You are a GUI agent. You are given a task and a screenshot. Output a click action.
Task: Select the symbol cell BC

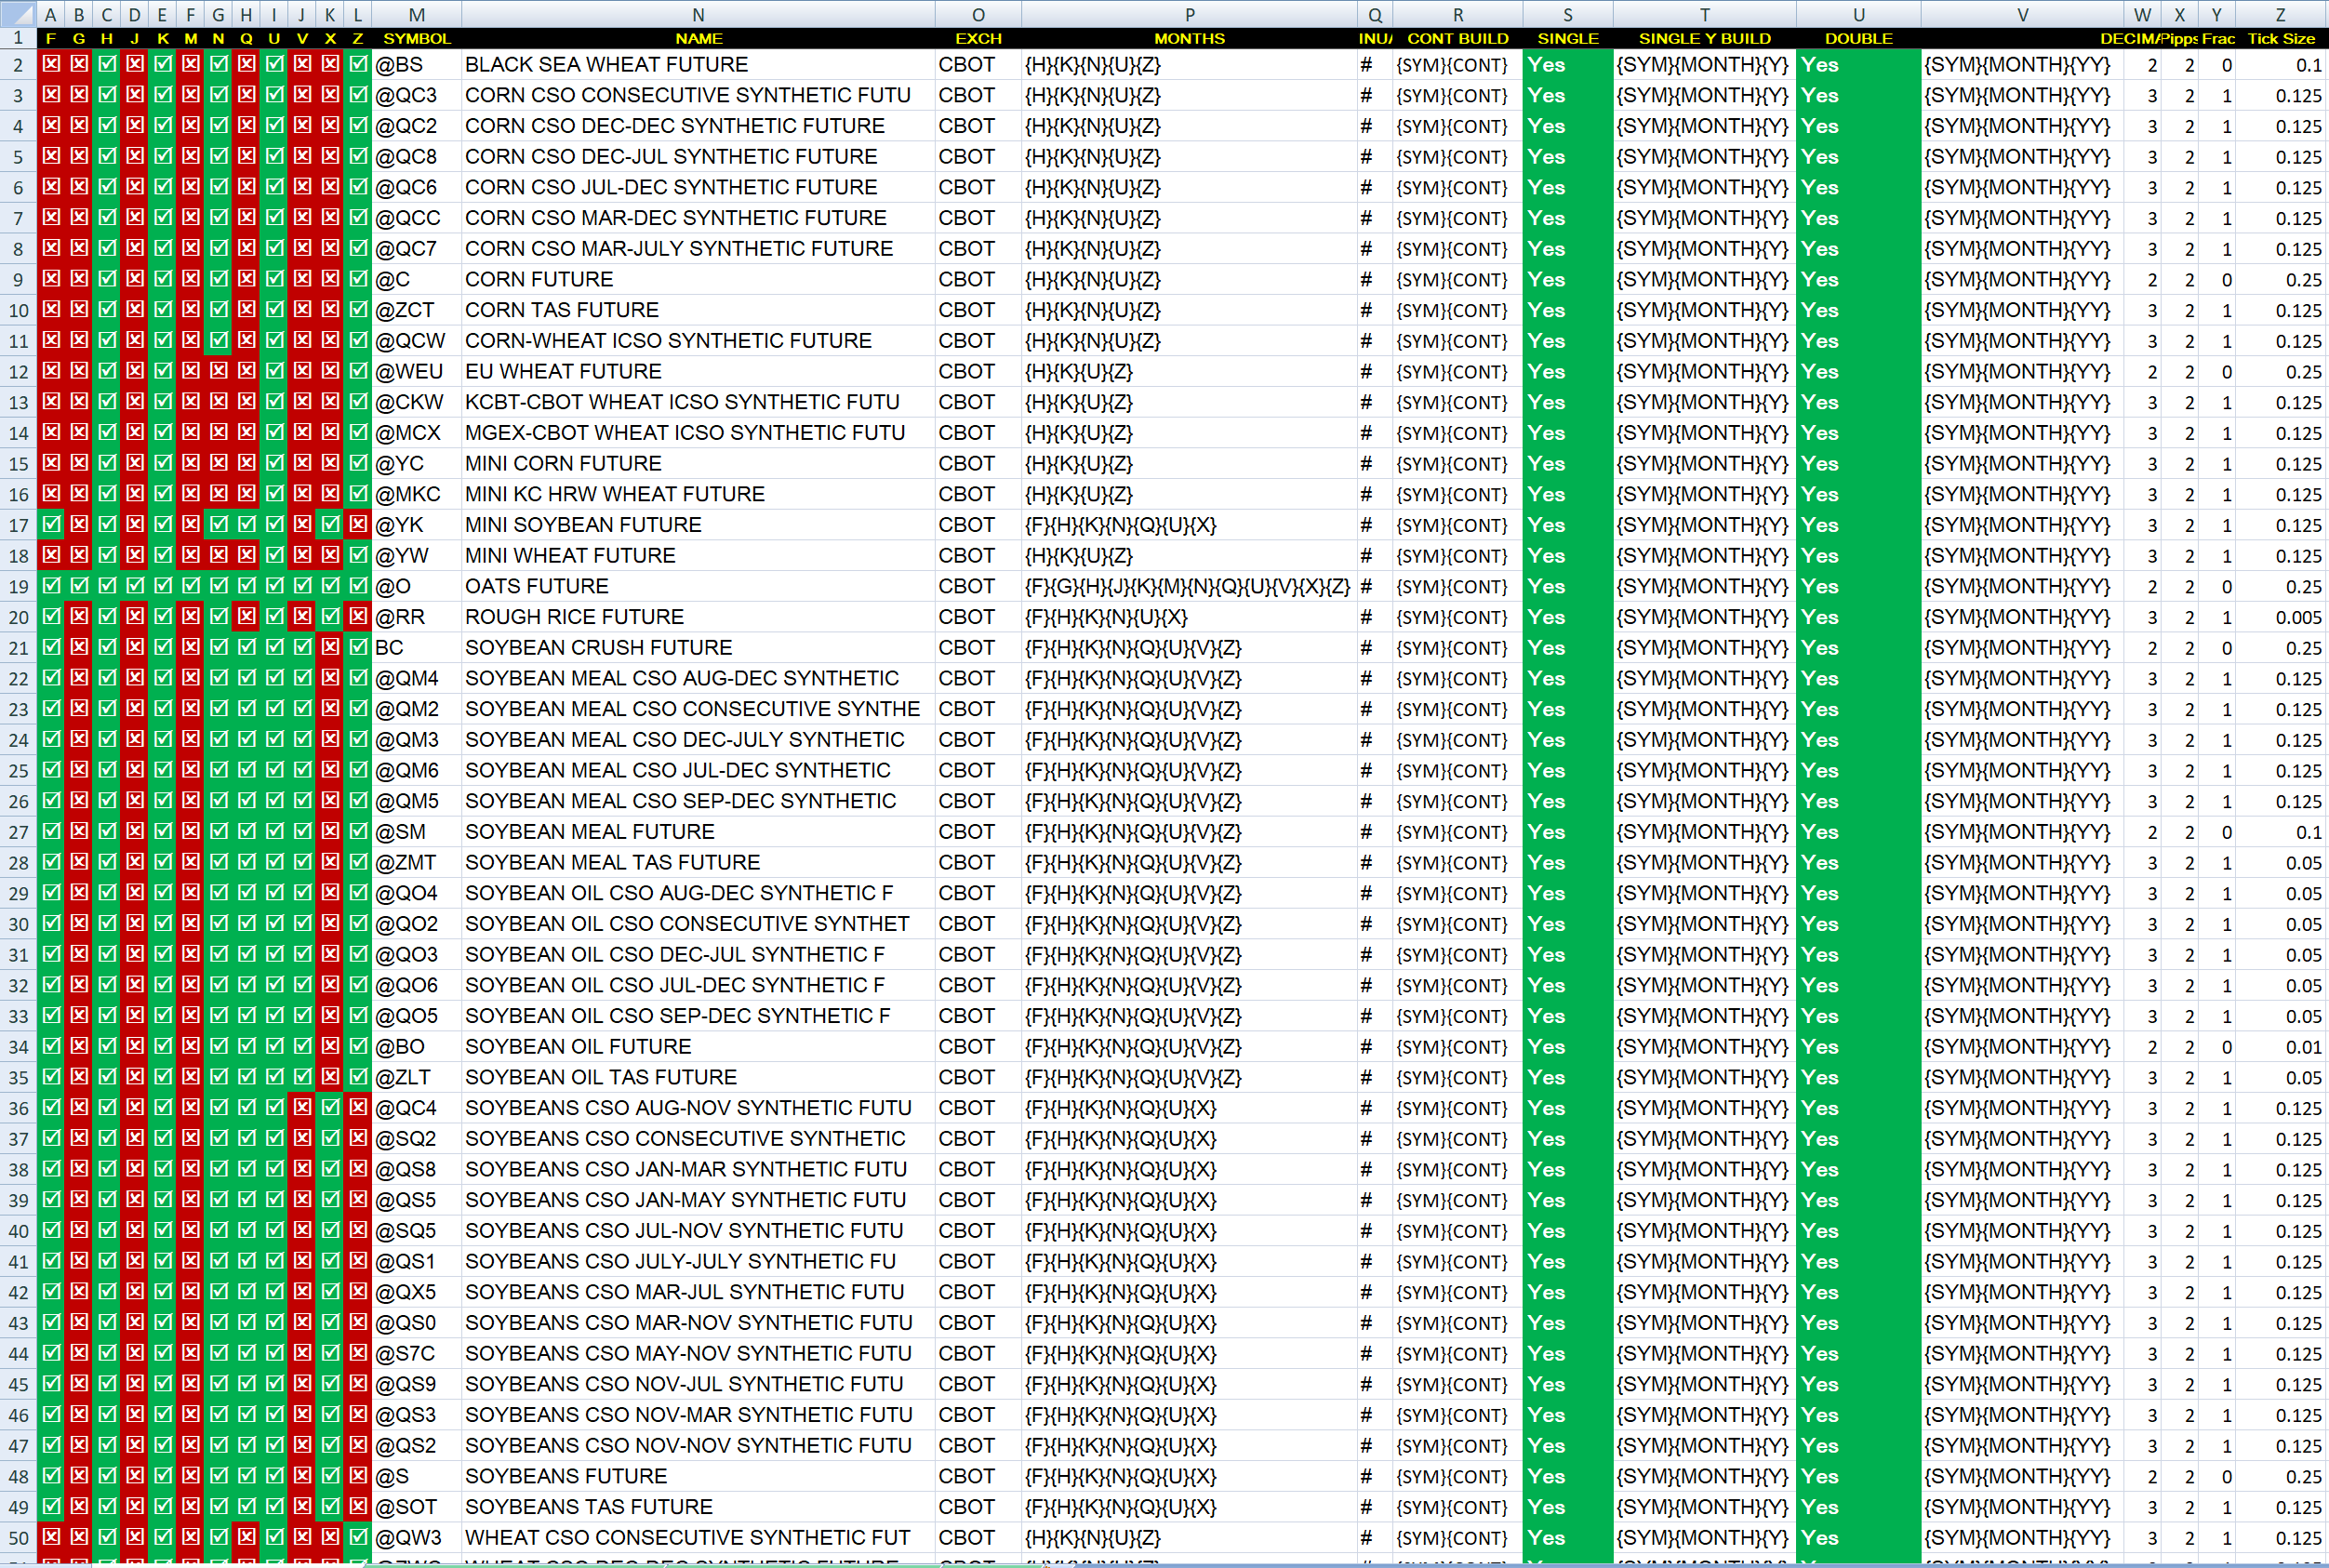coord(417,647)
